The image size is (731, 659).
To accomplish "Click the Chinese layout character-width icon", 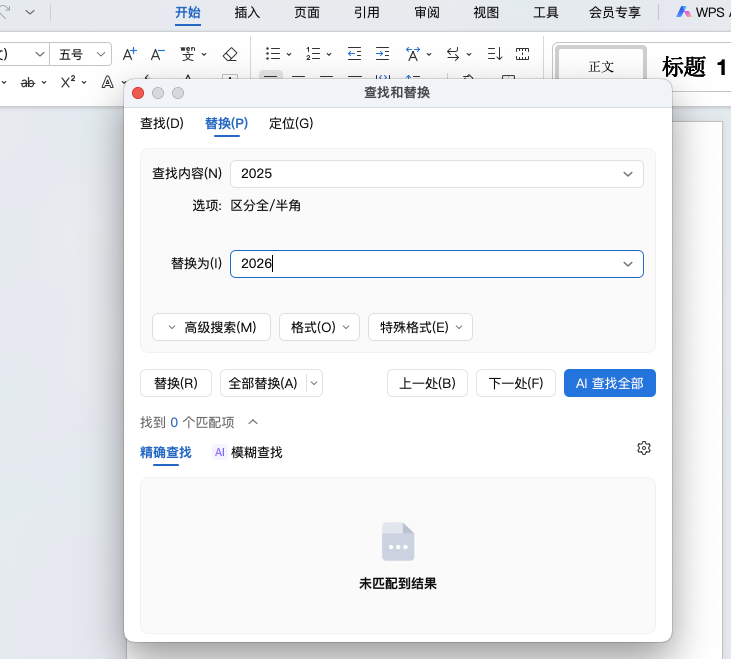I will (x=413, y=54).
